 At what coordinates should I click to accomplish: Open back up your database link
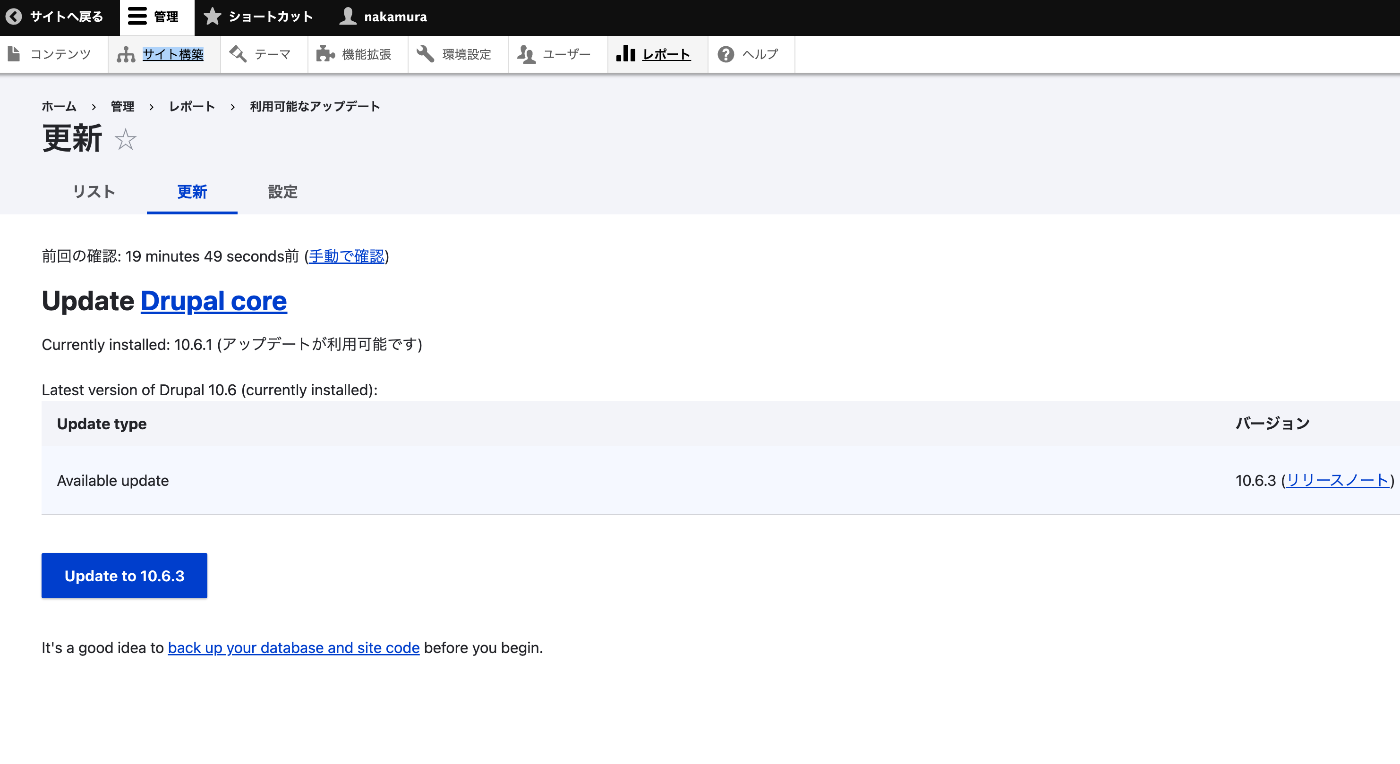pos(294,648)
